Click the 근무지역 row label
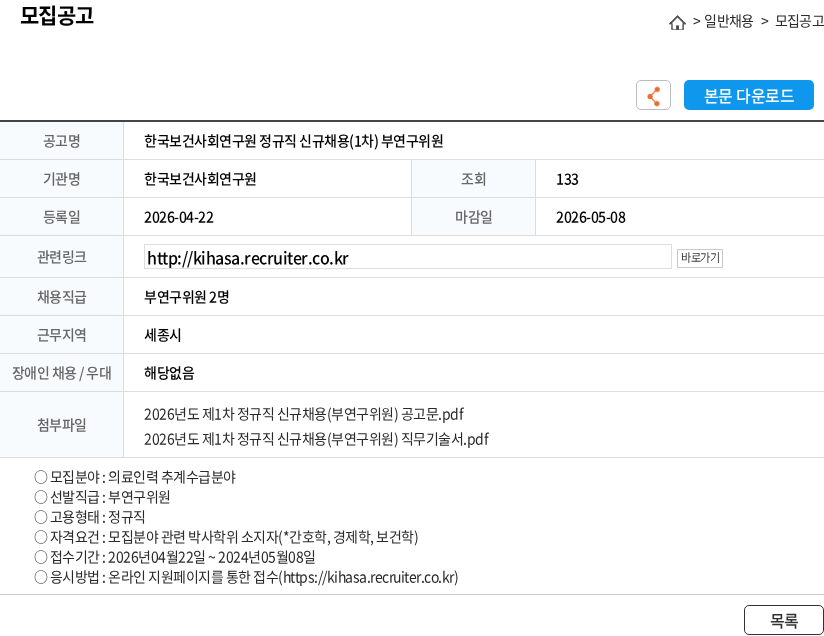 point(61,335)
